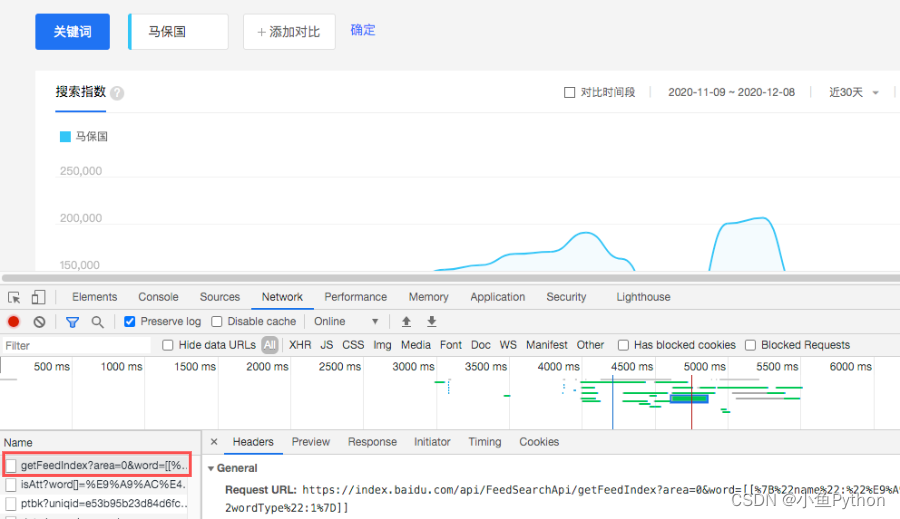Image resolution: width=900 pixels, height=519 pixels.
Task: Show the Timing tab of the request
Action: [484, 441]
